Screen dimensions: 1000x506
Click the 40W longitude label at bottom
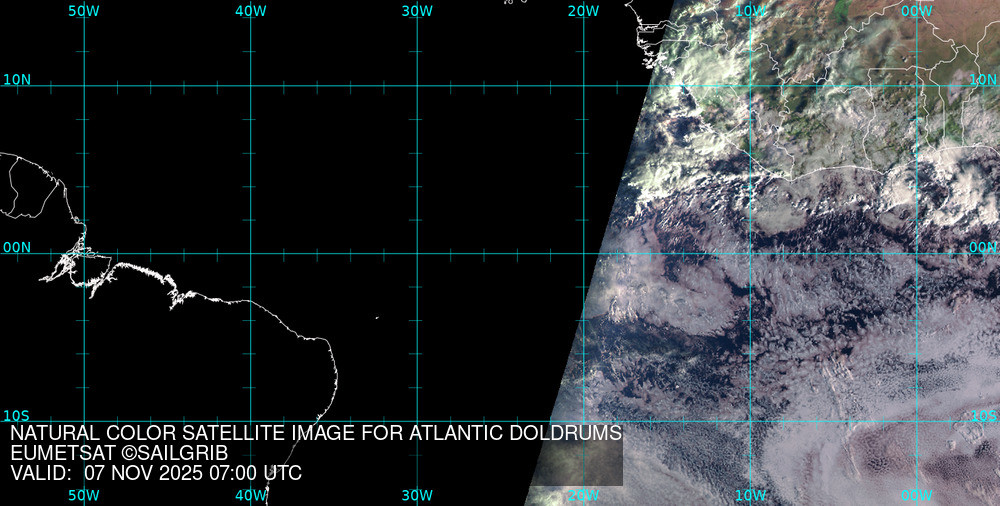(250, 495)
